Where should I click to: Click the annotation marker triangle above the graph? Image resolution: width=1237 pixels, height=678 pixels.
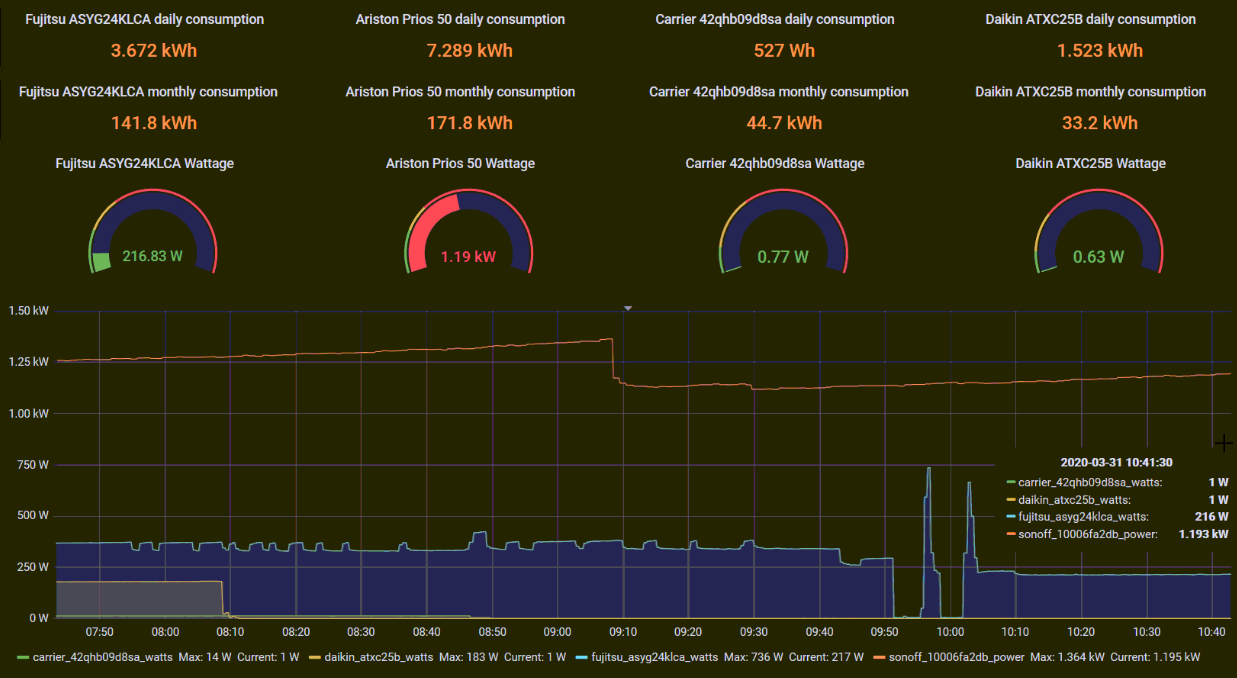(628, 309)
